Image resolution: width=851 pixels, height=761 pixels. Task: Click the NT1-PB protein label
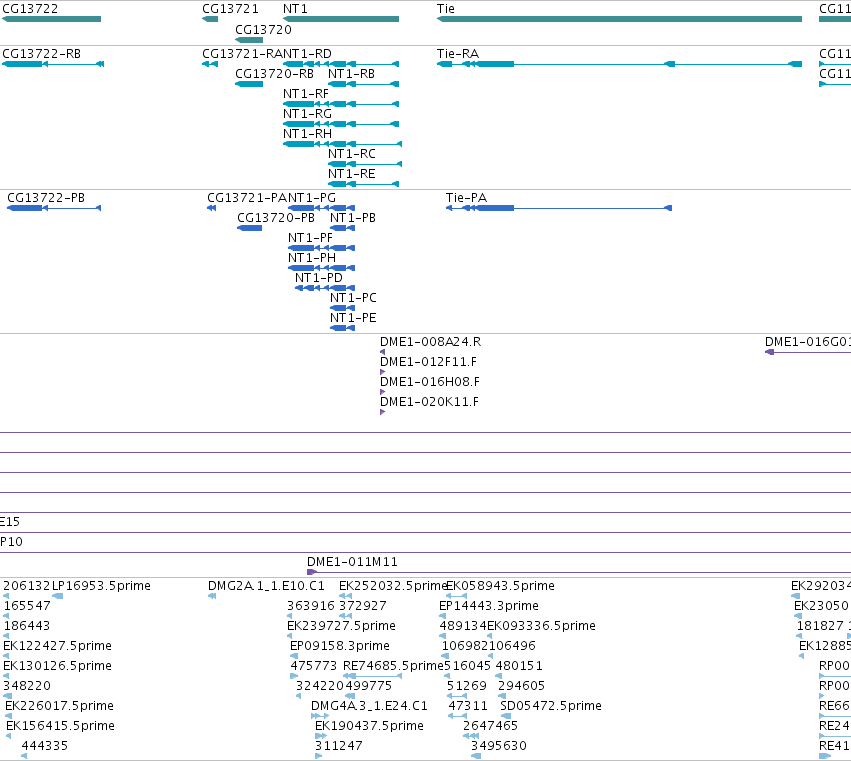click(x=353, y=218)
